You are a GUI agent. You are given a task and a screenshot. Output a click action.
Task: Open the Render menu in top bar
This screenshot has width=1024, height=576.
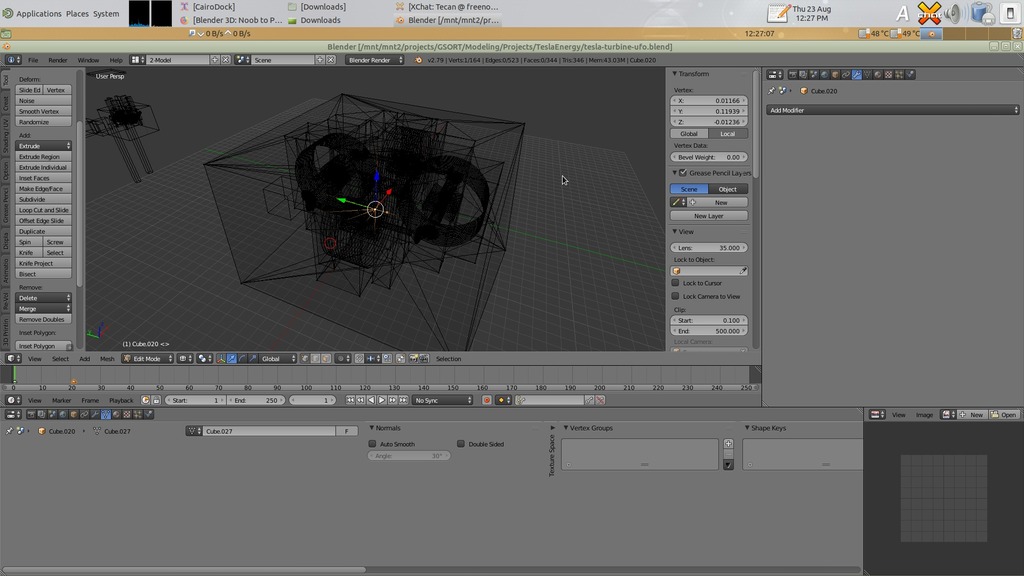pyautogui.click(x=58, y=60)
